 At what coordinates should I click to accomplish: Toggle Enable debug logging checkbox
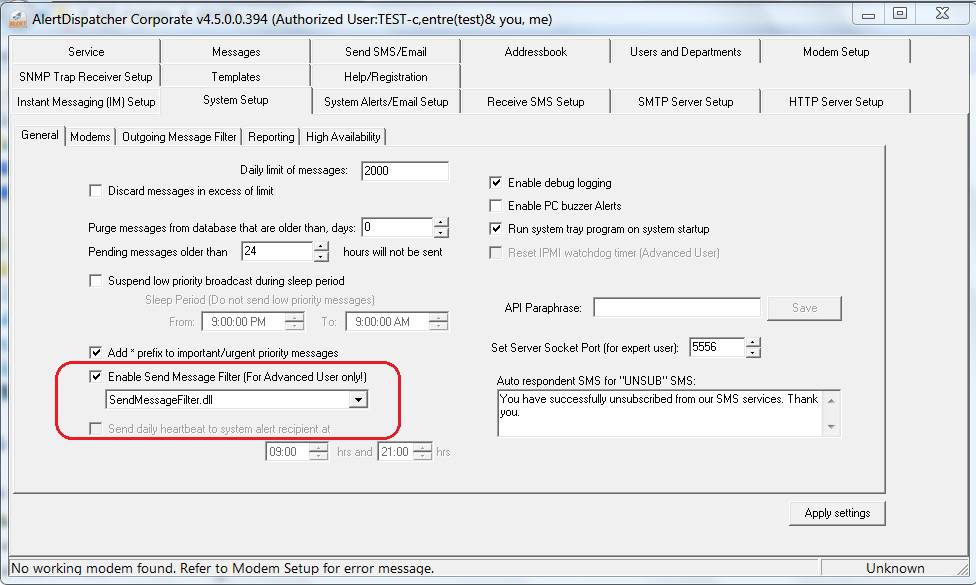[496, 182]
